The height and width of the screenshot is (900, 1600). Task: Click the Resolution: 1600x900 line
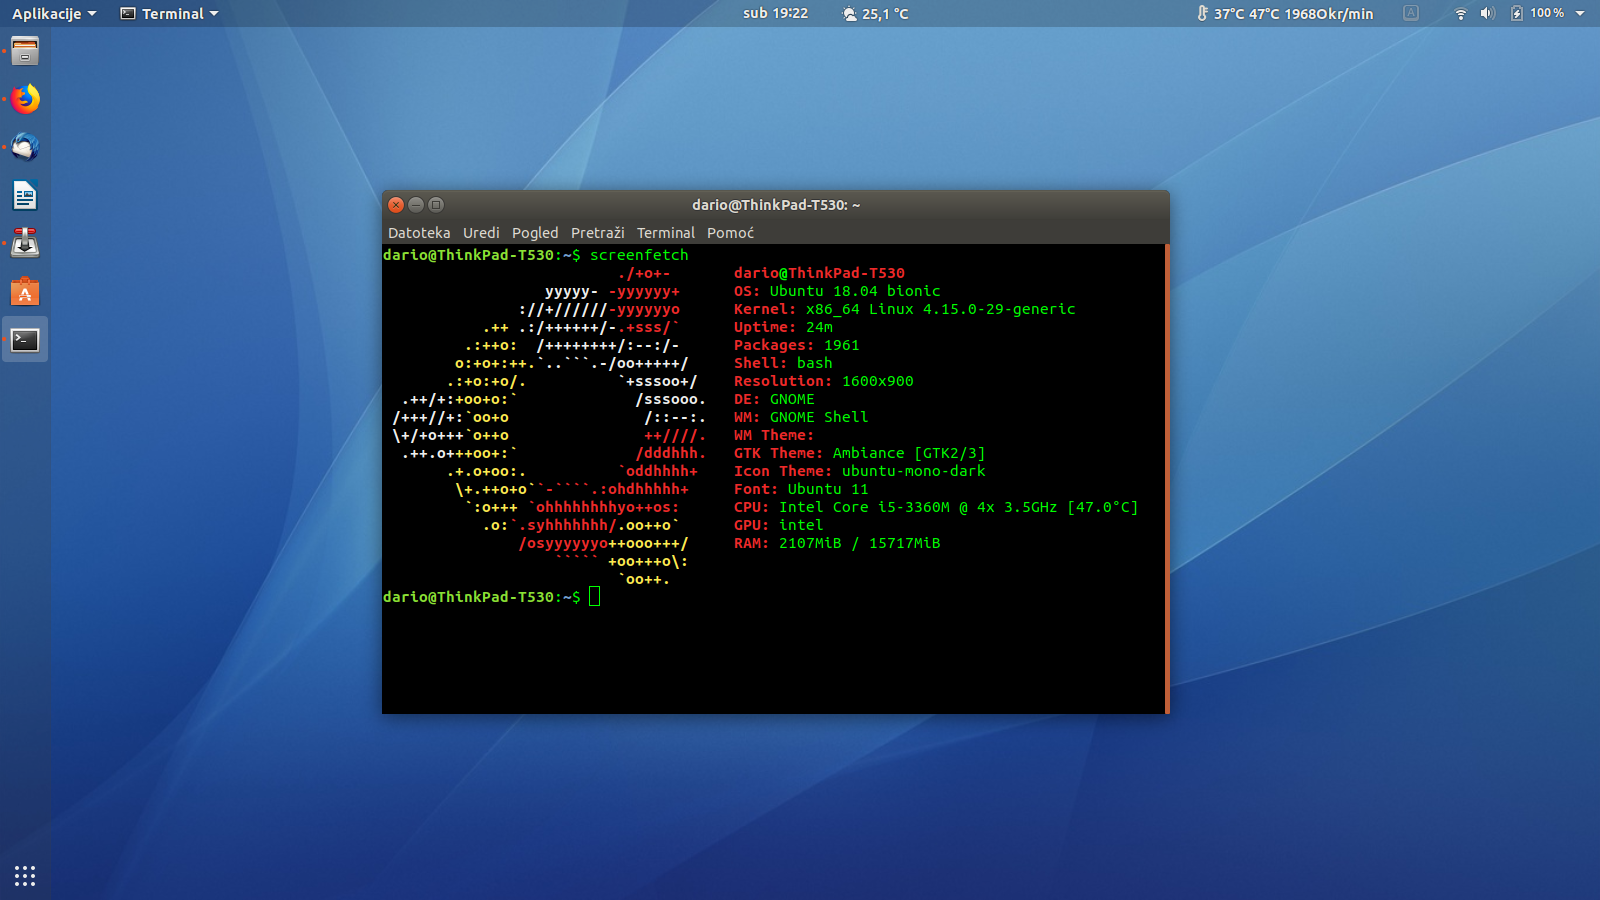[x=824, y=381]
